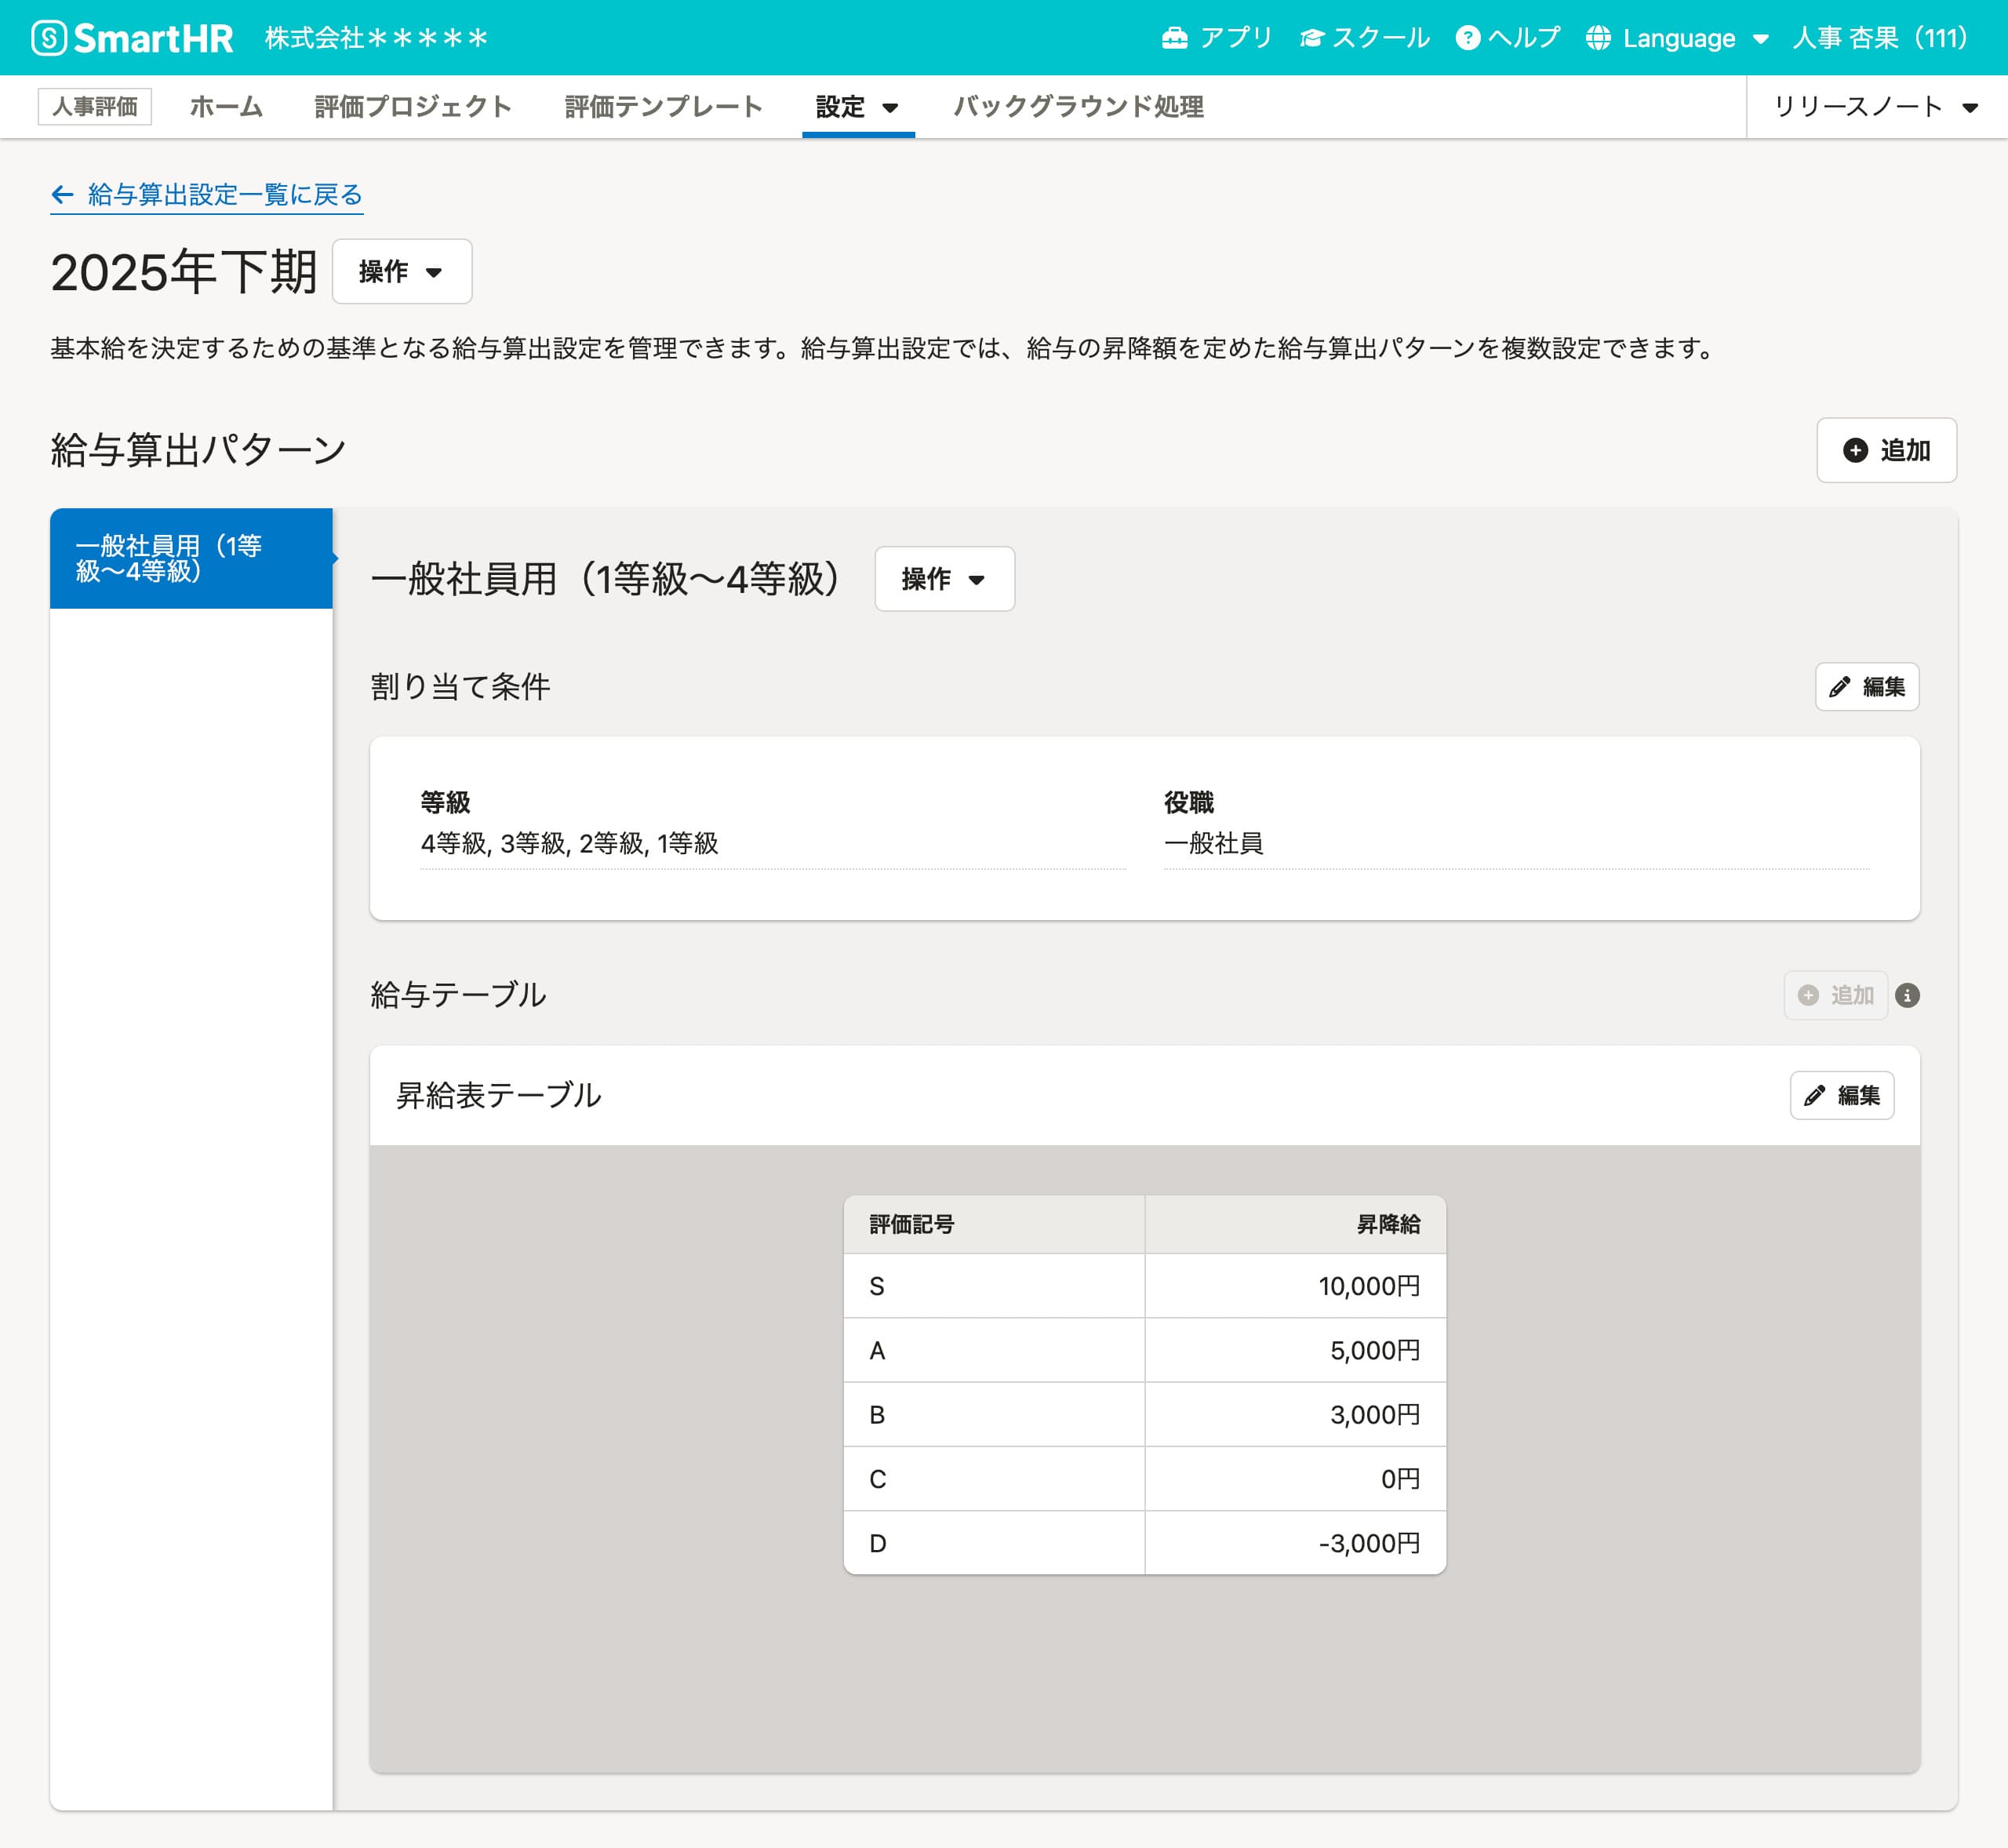Open the アプリ toolbox icon
This screenshot has height=1848, width=2008.
[1174, 38]
